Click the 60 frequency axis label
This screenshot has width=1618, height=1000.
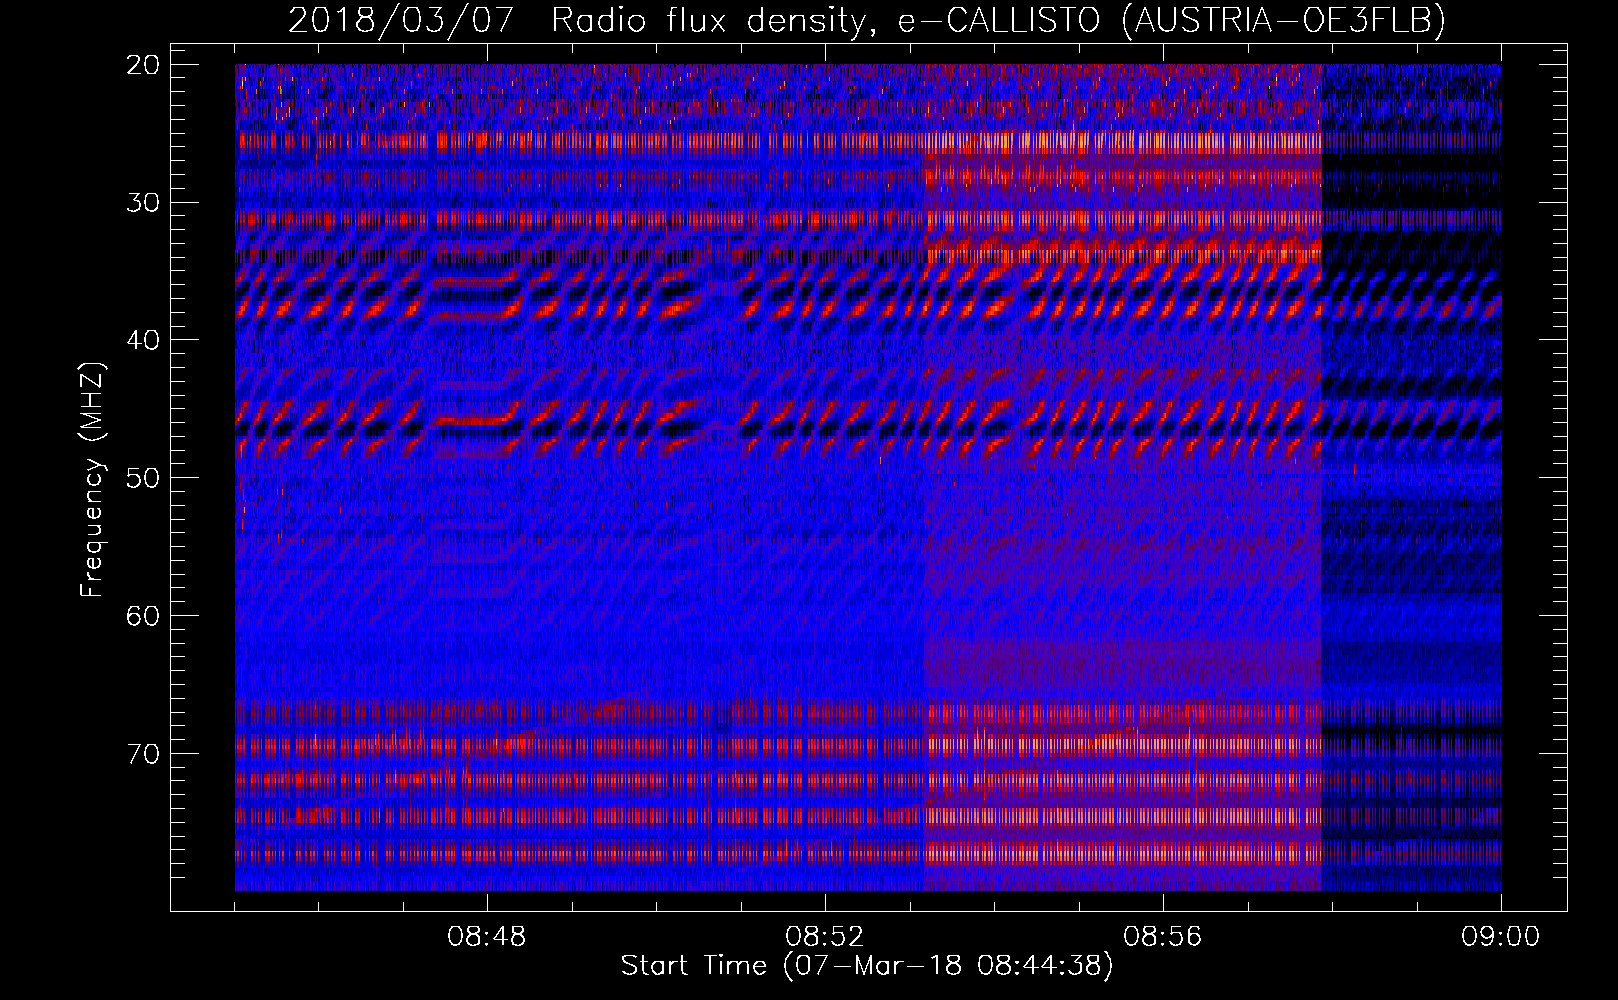[144, 615]
